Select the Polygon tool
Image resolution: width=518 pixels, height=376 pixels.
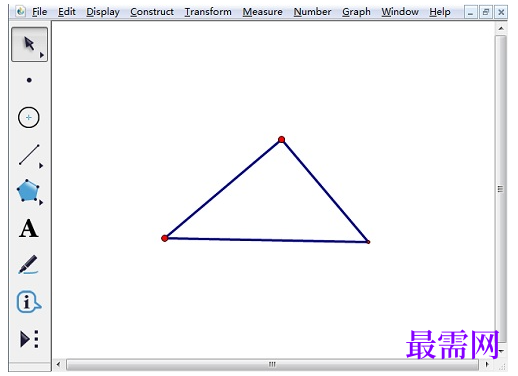point(28,191)
